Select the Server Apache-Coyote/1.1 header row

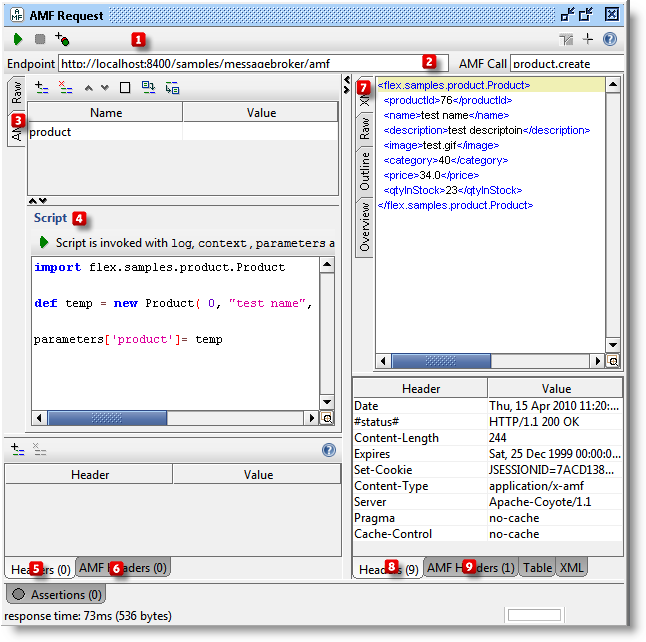click(x=488, y=502)
